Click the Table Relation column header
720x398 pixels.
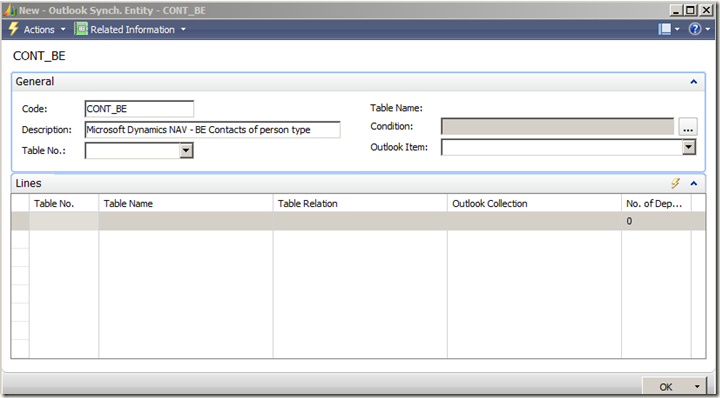360,203
